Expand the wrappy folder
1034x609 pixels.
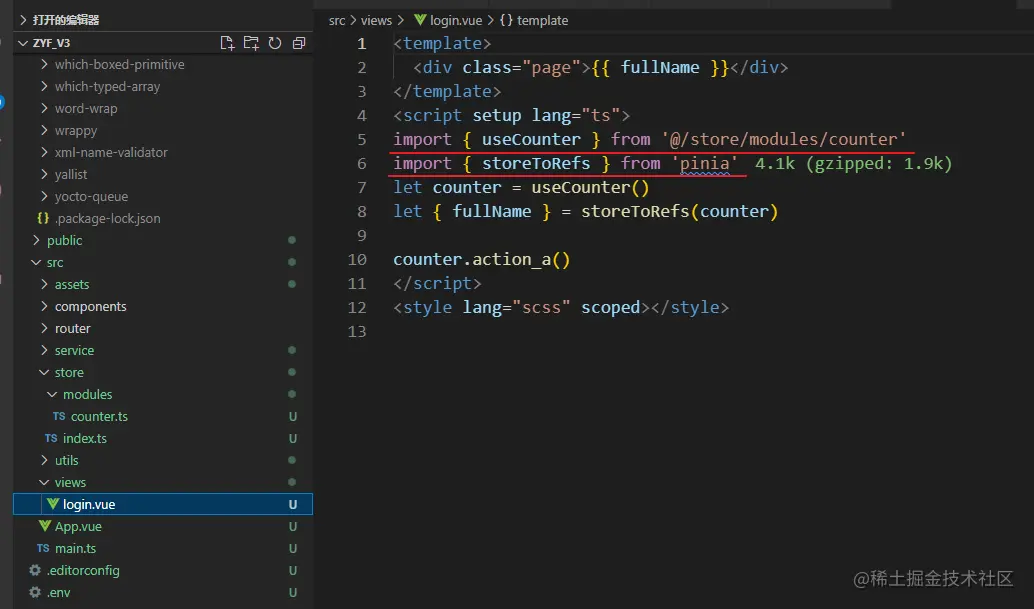coord(44,130)
